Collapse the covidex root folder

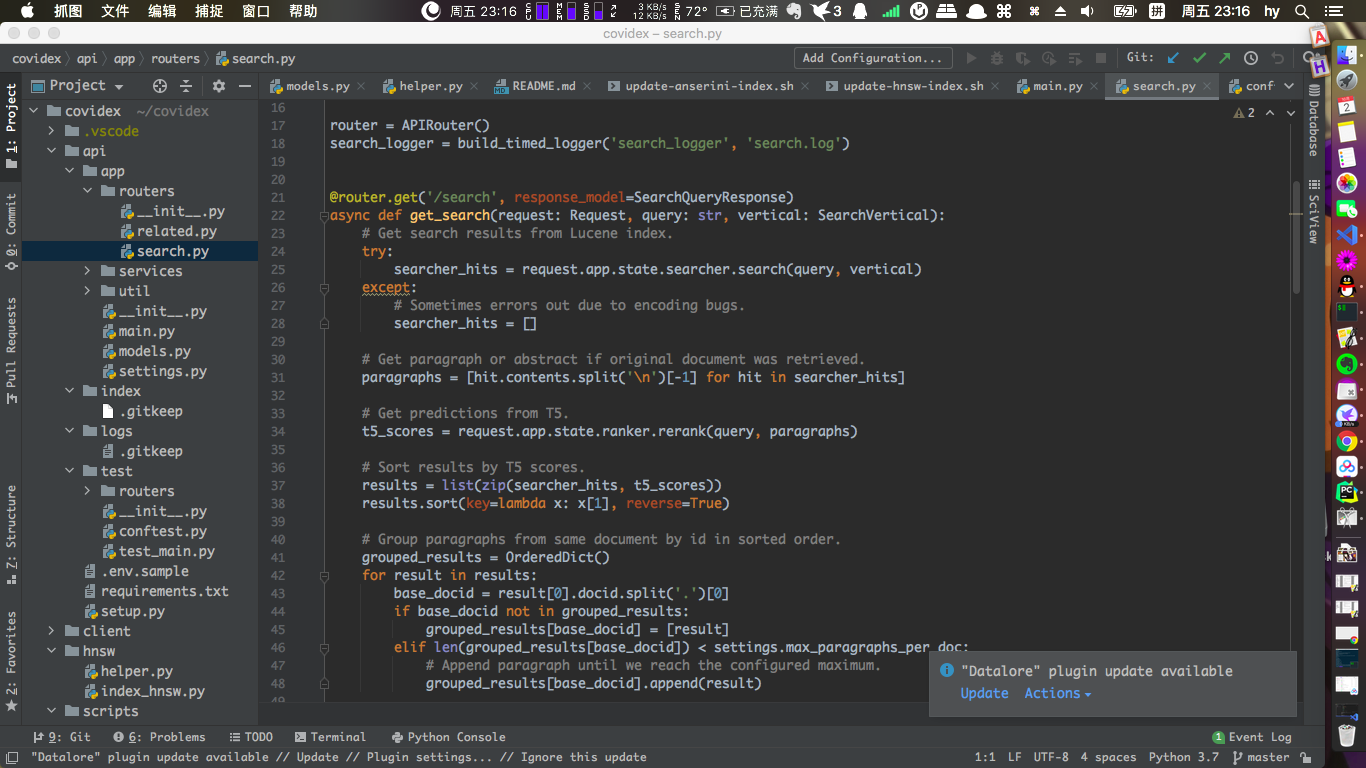36,111
